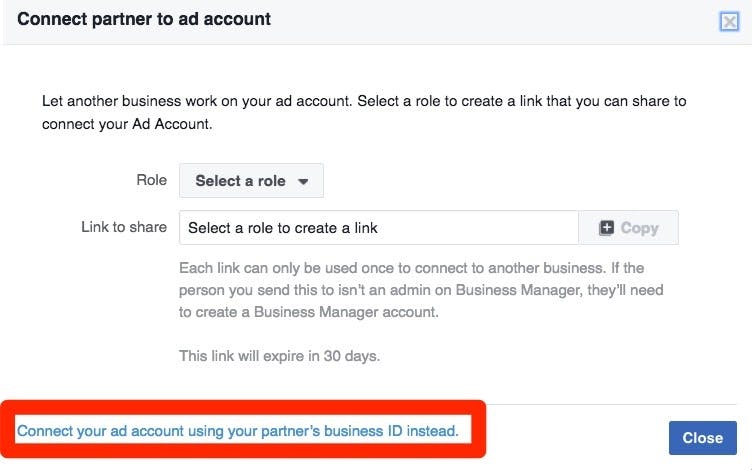
Task: Click the 'Each link can only be used once' help text
Action: 411,268
